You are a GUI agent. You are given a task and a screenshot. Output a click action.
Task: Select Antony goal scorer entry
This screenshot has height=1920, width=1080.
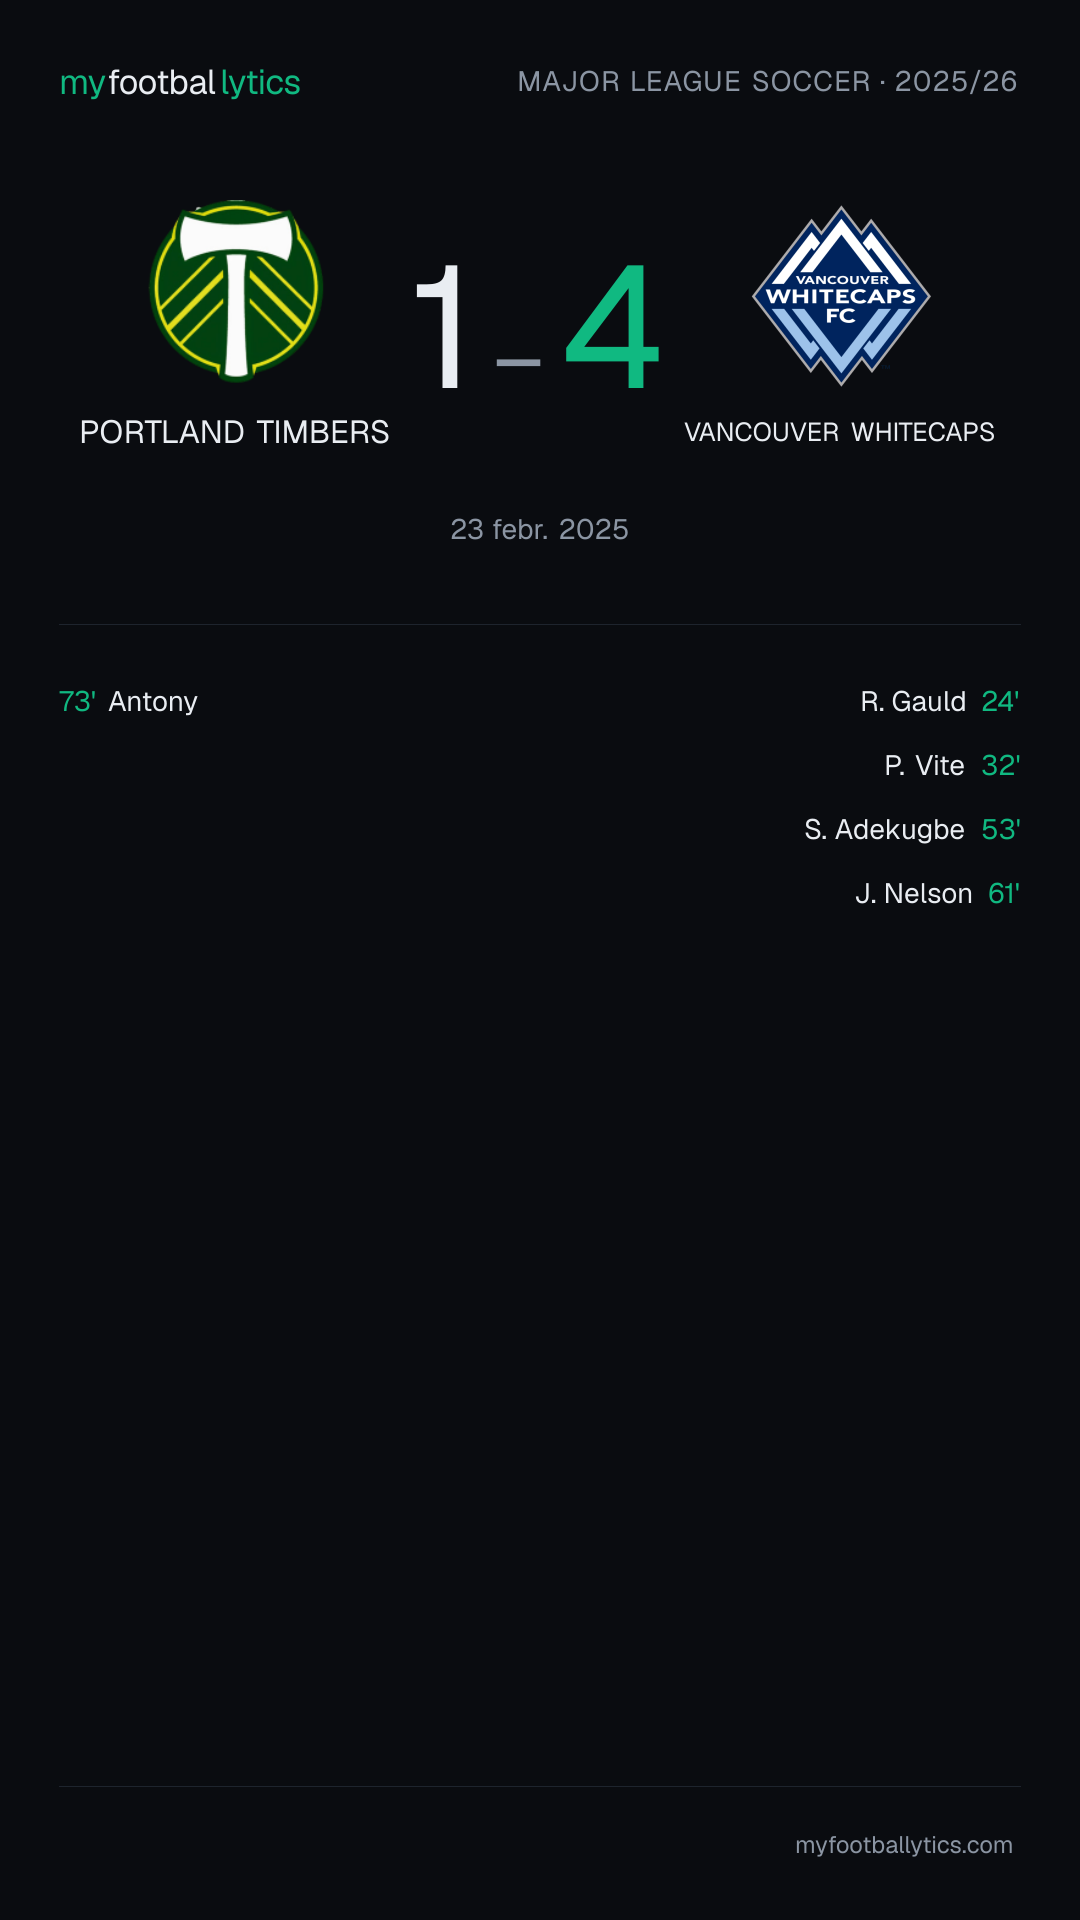(x=153, y=701)
